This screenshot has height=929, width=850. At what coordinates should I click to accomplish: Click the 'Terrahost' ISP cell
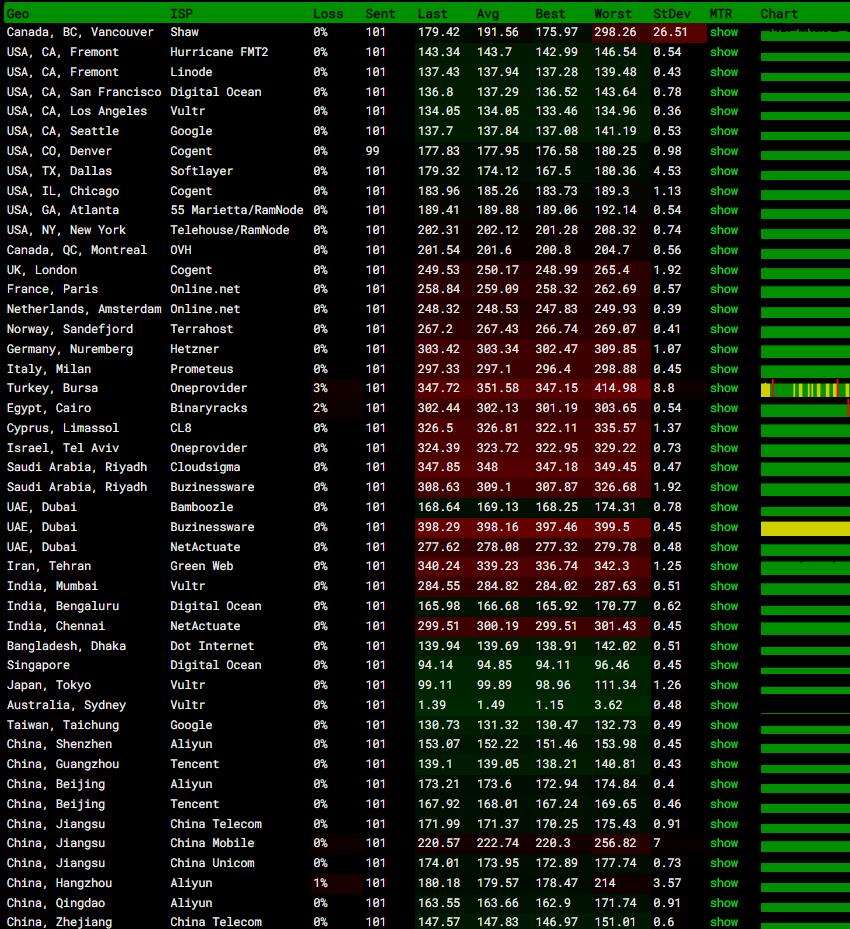(201, 329)
